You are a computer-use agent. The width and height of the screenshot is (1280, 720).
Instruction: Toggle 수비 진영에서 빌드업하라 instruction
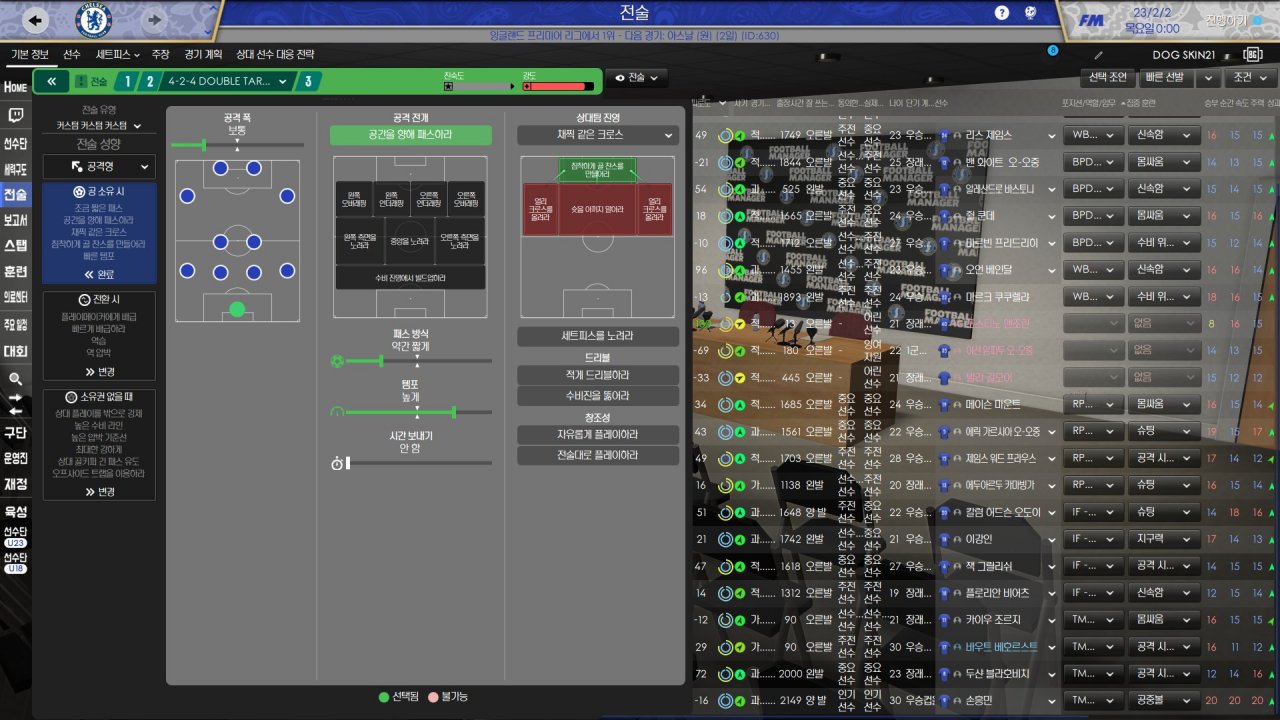pyautogui.click(x=410, y=278)
